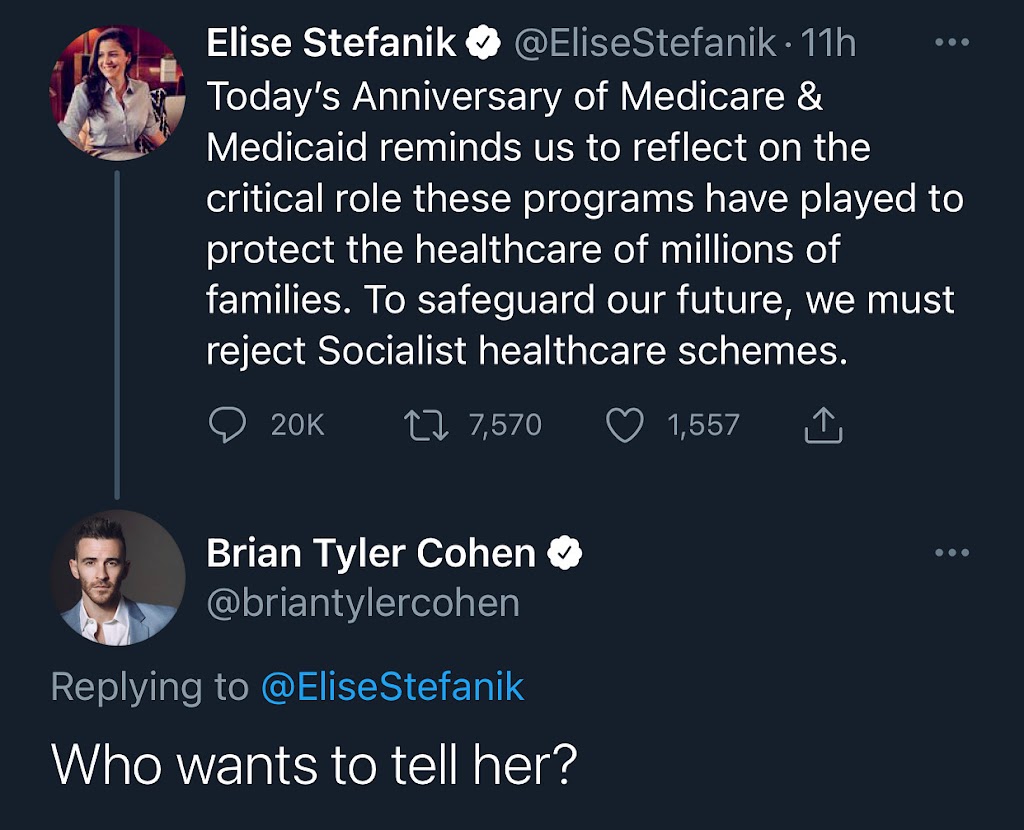This screenshot has width=1024, height=830.
Task: View the 20K replies count
Action: (297, 426)
